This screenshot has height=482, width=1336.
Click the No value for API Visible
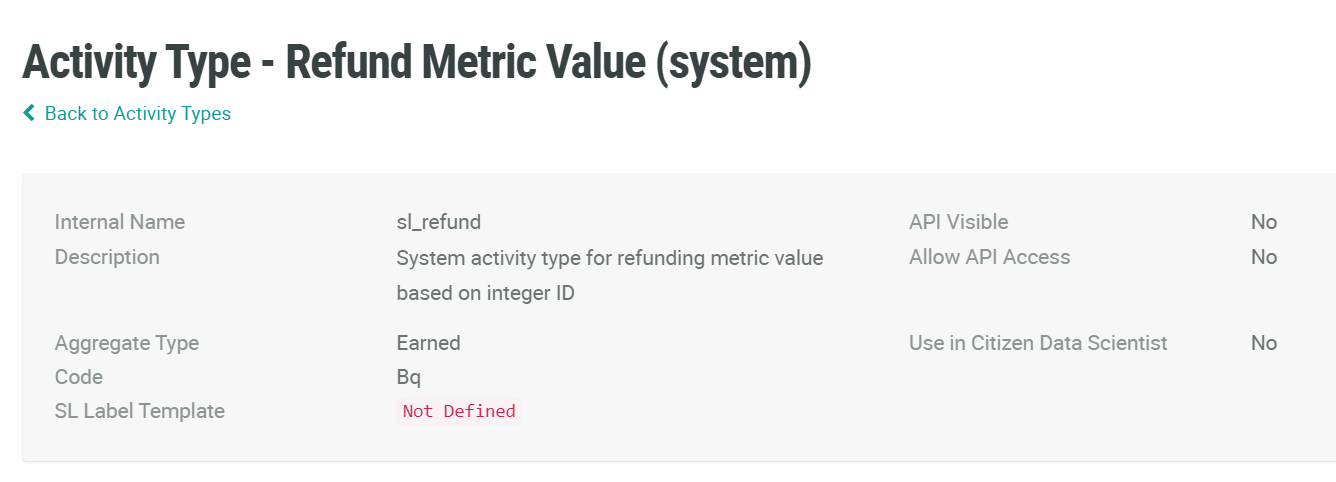click(1263, 222)
